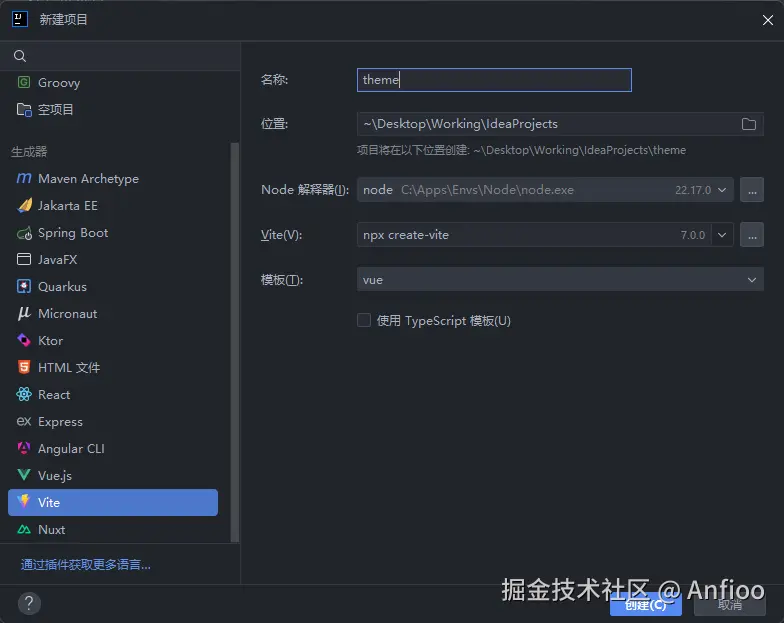The image size is (784, 623).
Task: Select the Ktor list item text
Action: (50, 340)
